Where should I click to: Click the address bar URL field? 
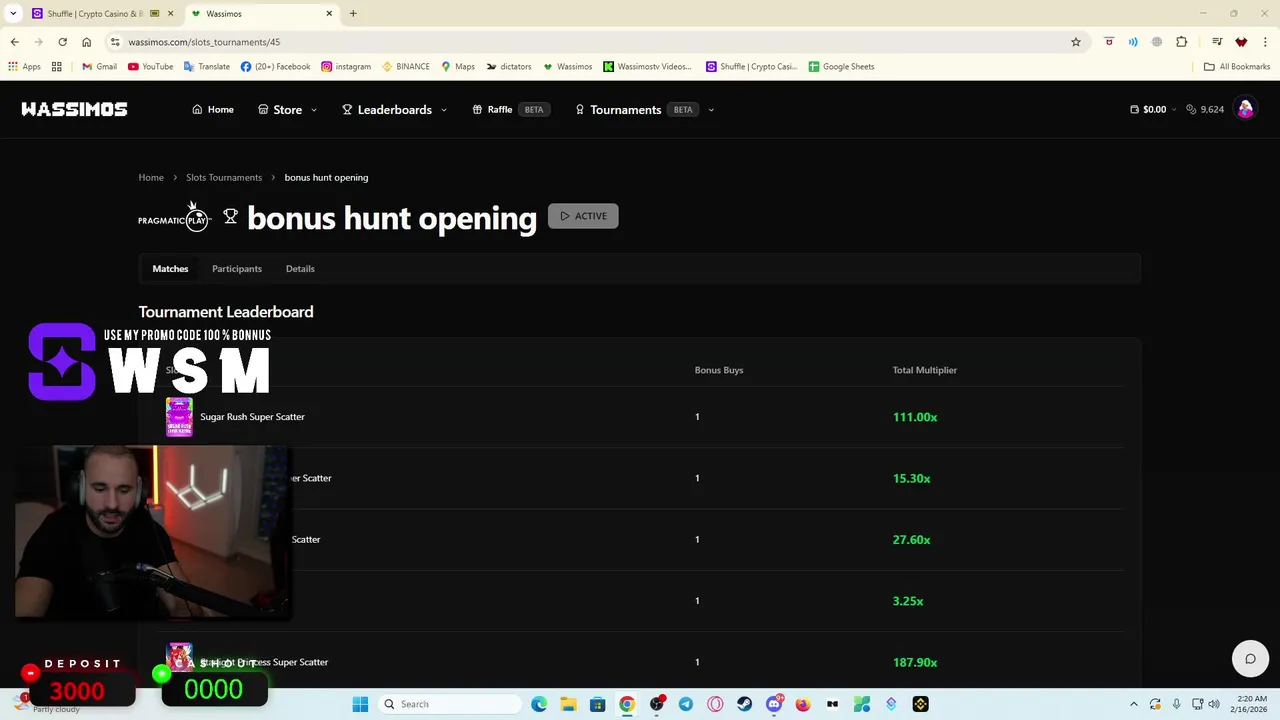coord(590,42)
